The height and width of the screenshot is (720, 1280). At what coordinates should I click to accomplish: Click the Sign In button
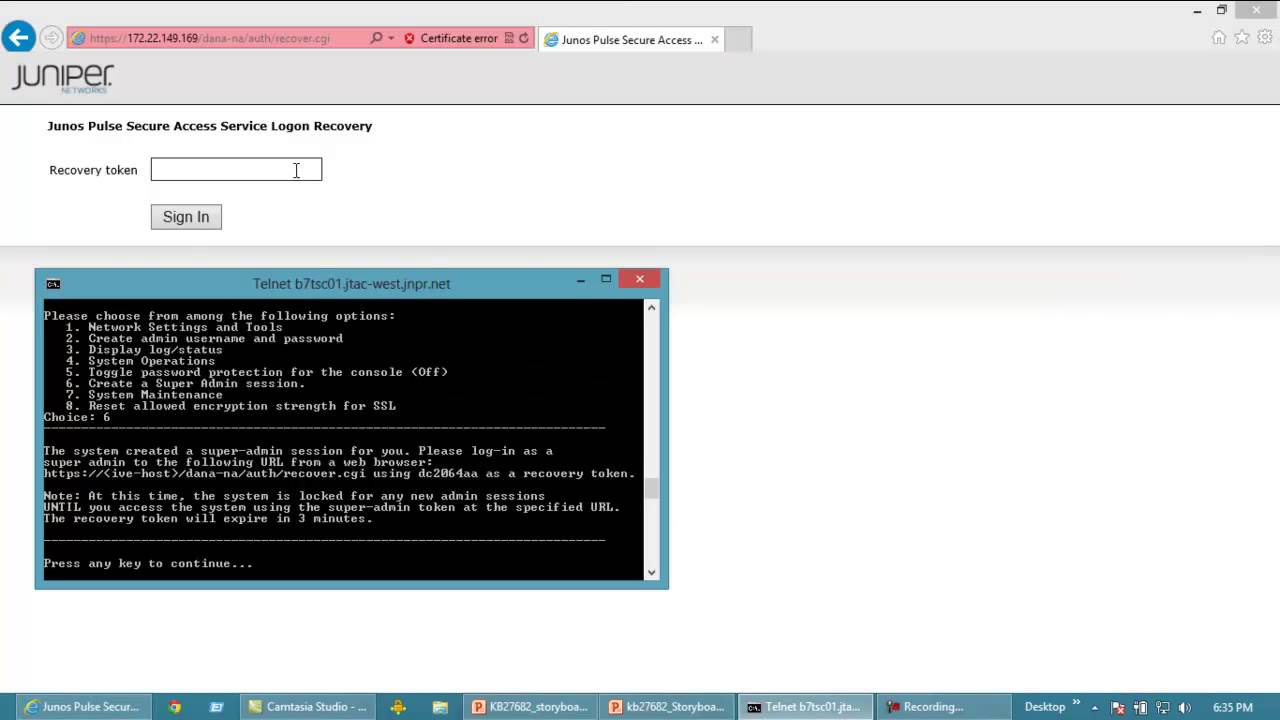click(186, 217)
